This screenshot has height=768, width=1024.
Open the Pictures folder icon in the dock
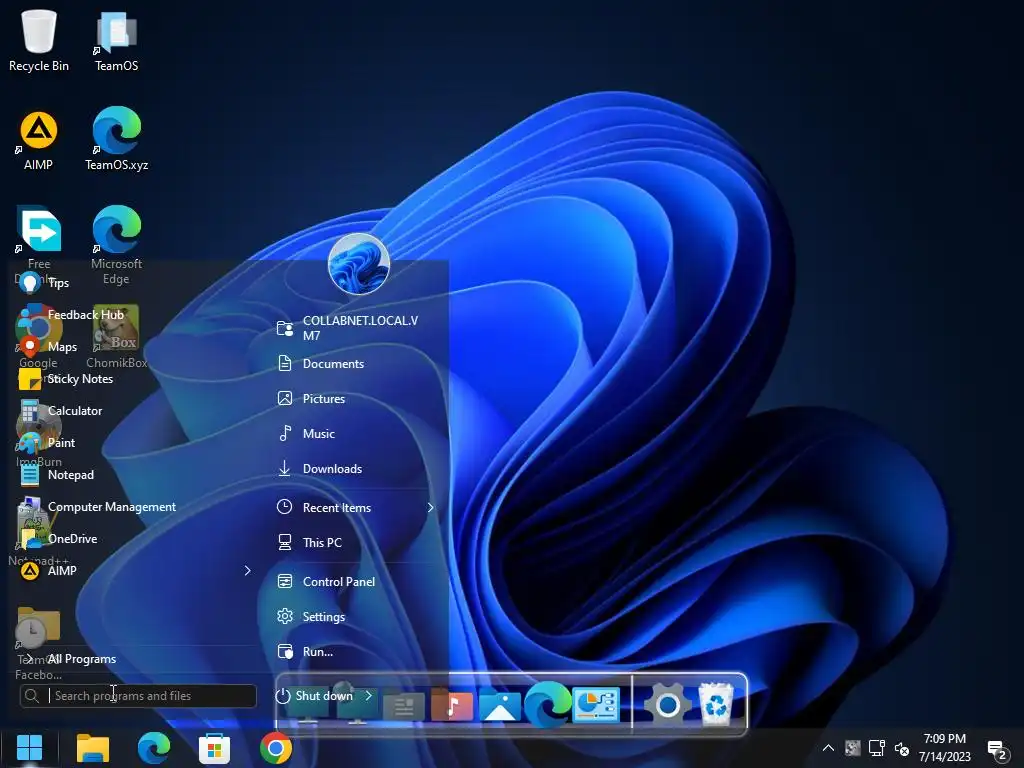pyautogui.click(x=500, y=705)
